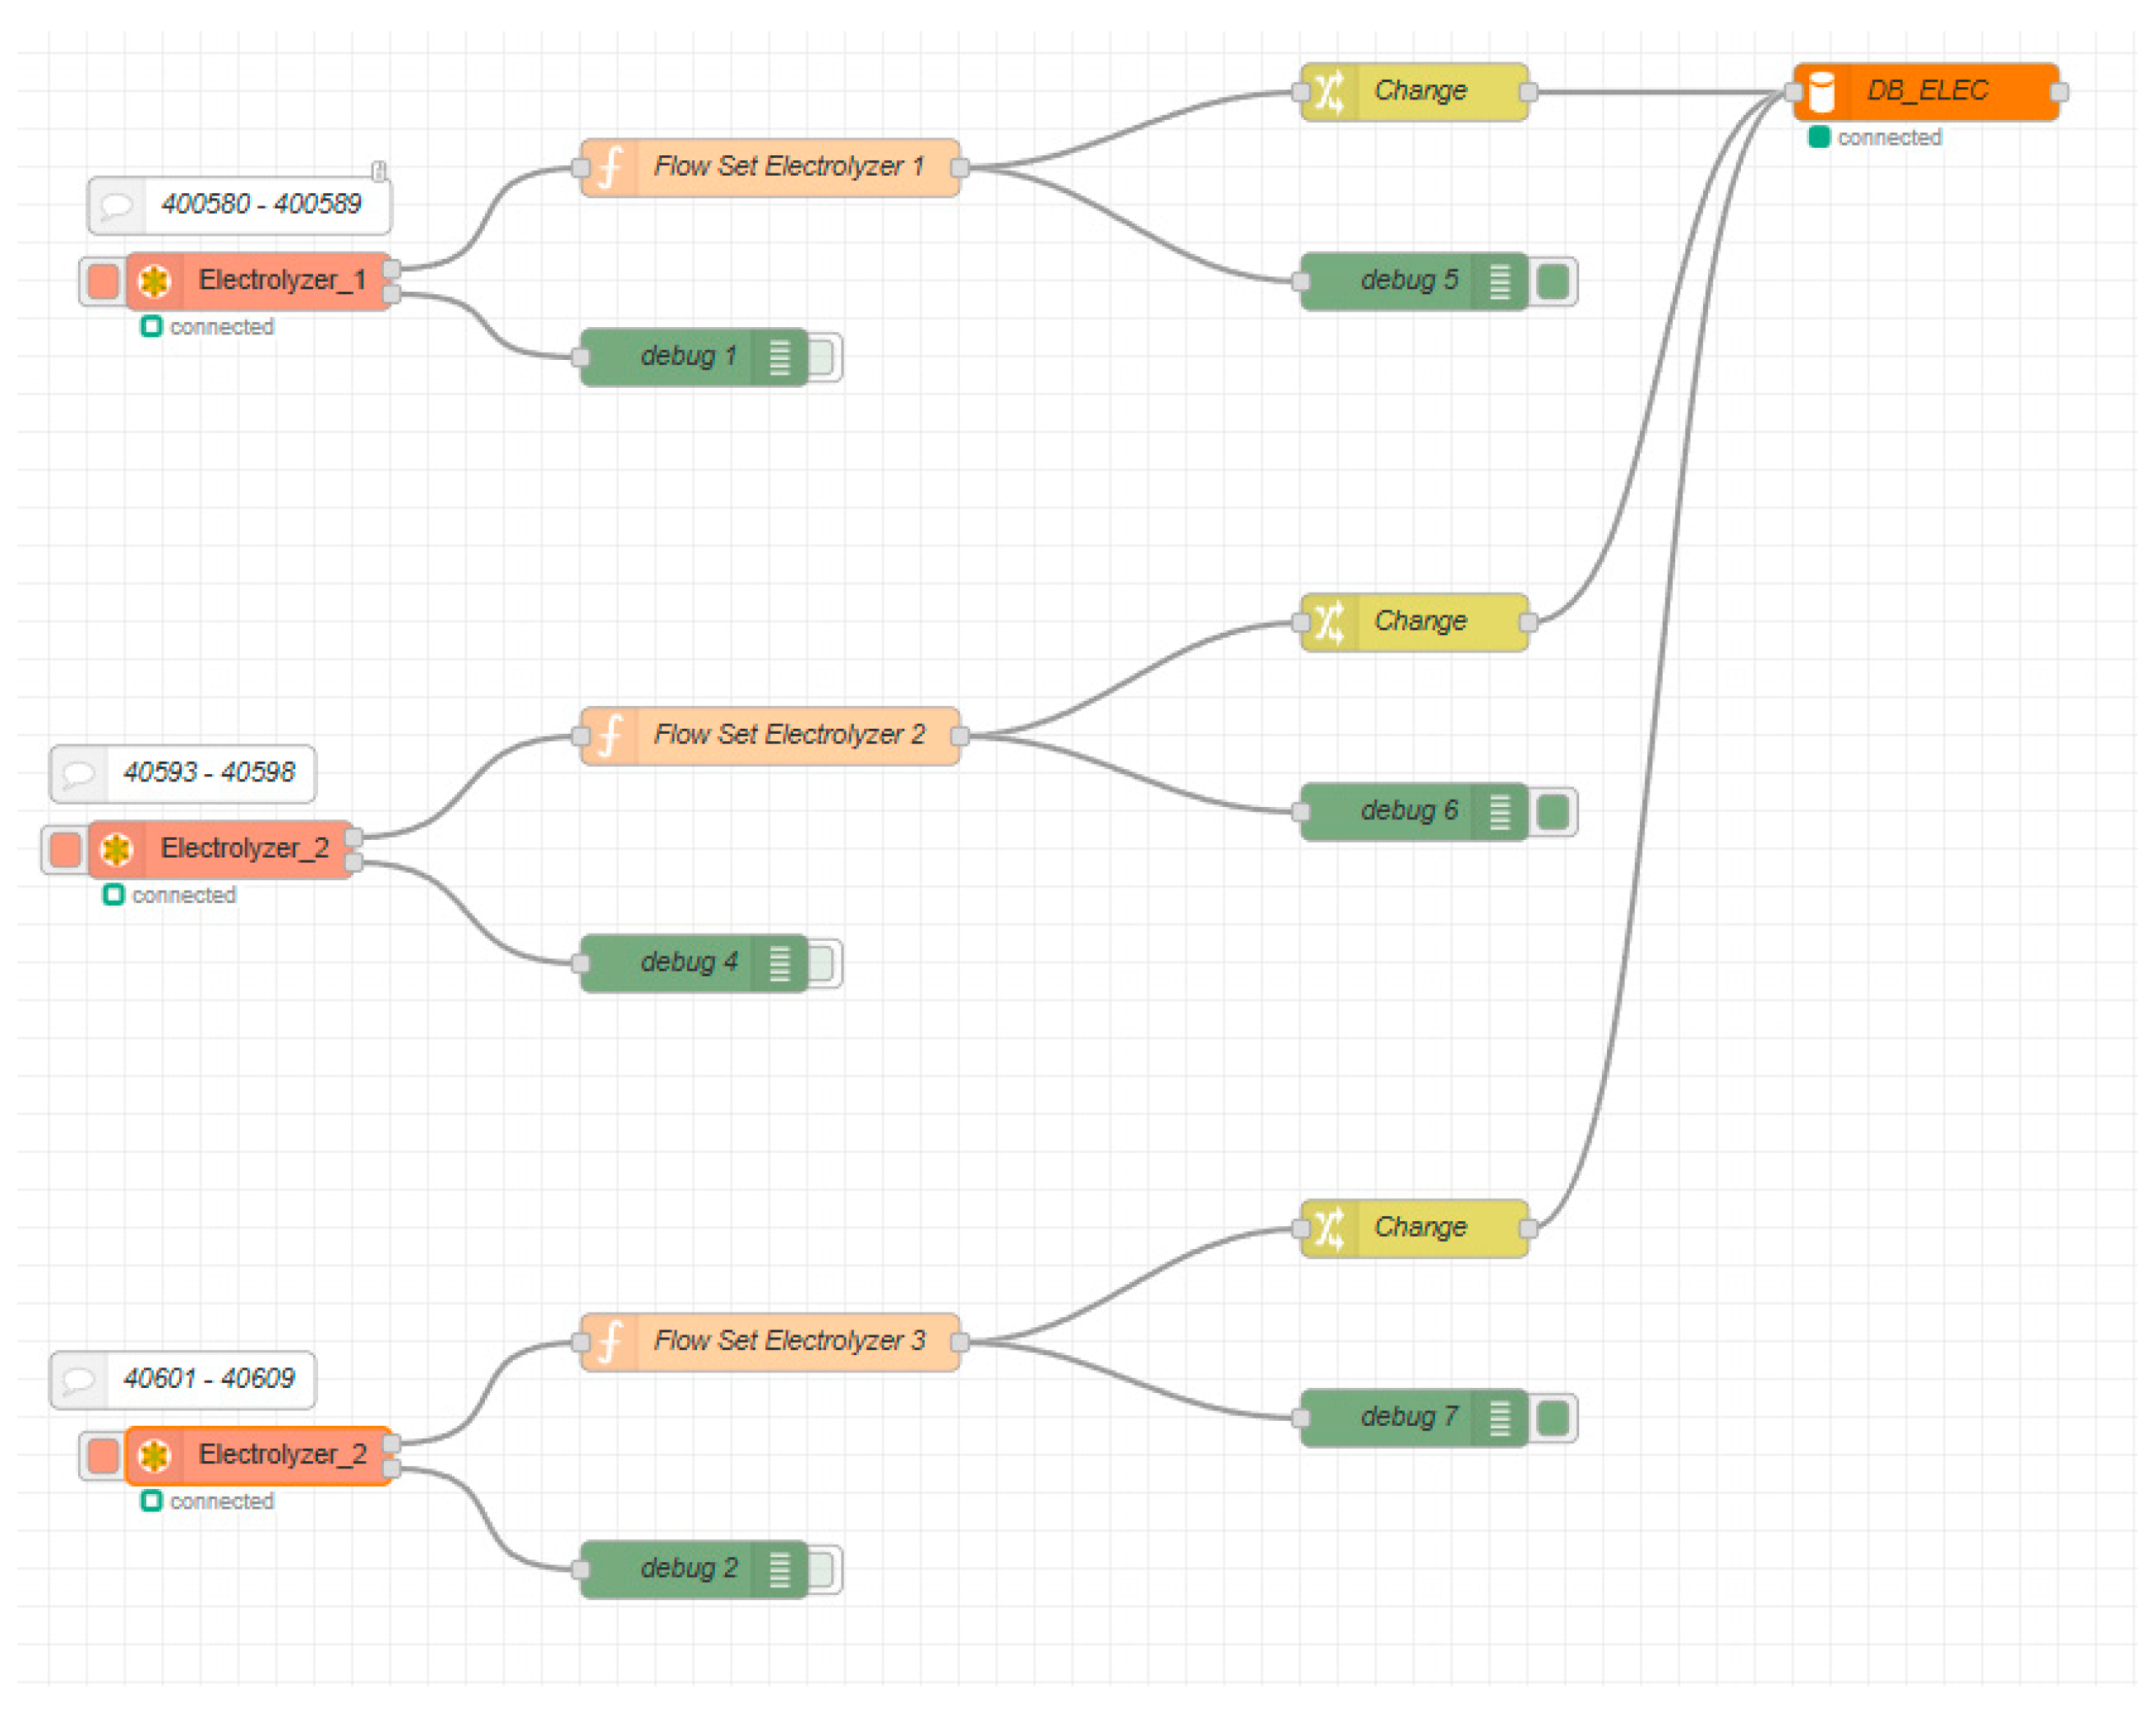
Task: Click the list icon on debug 5 node
Action: tap(1500, 281)
